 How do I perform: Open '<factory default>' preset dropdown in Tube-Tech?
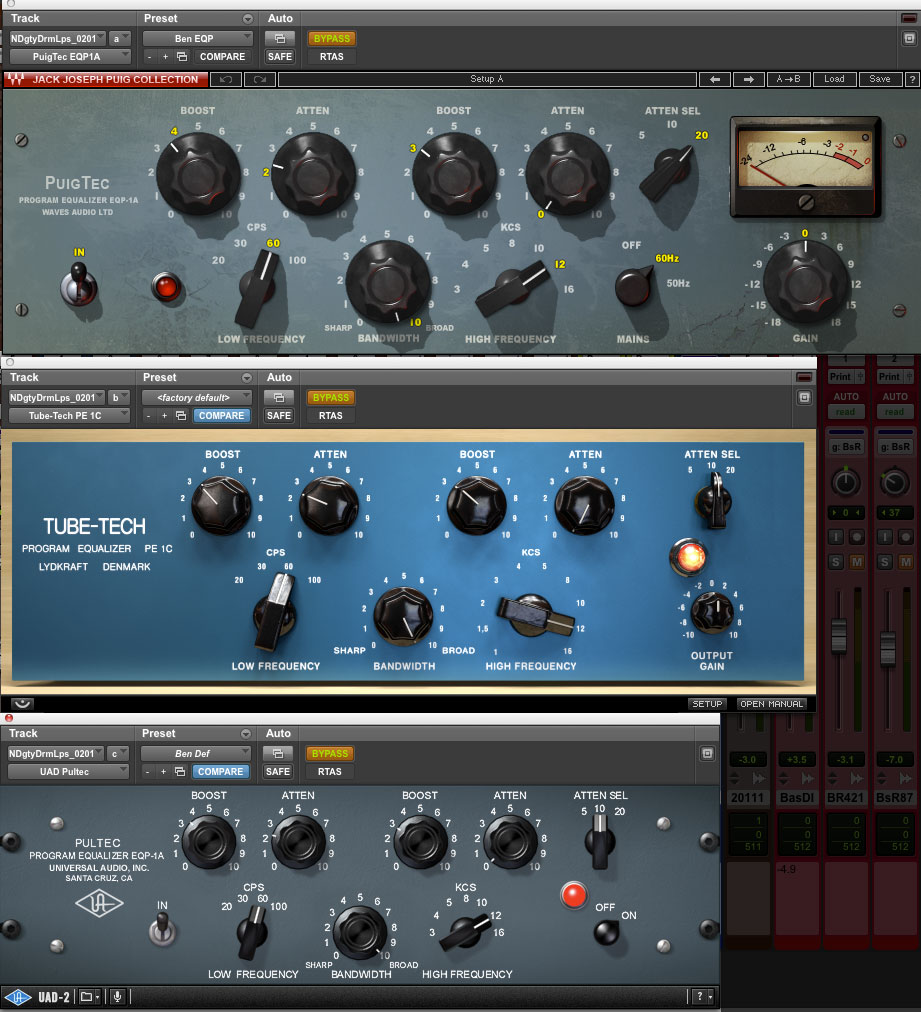[x=197, y=398]
